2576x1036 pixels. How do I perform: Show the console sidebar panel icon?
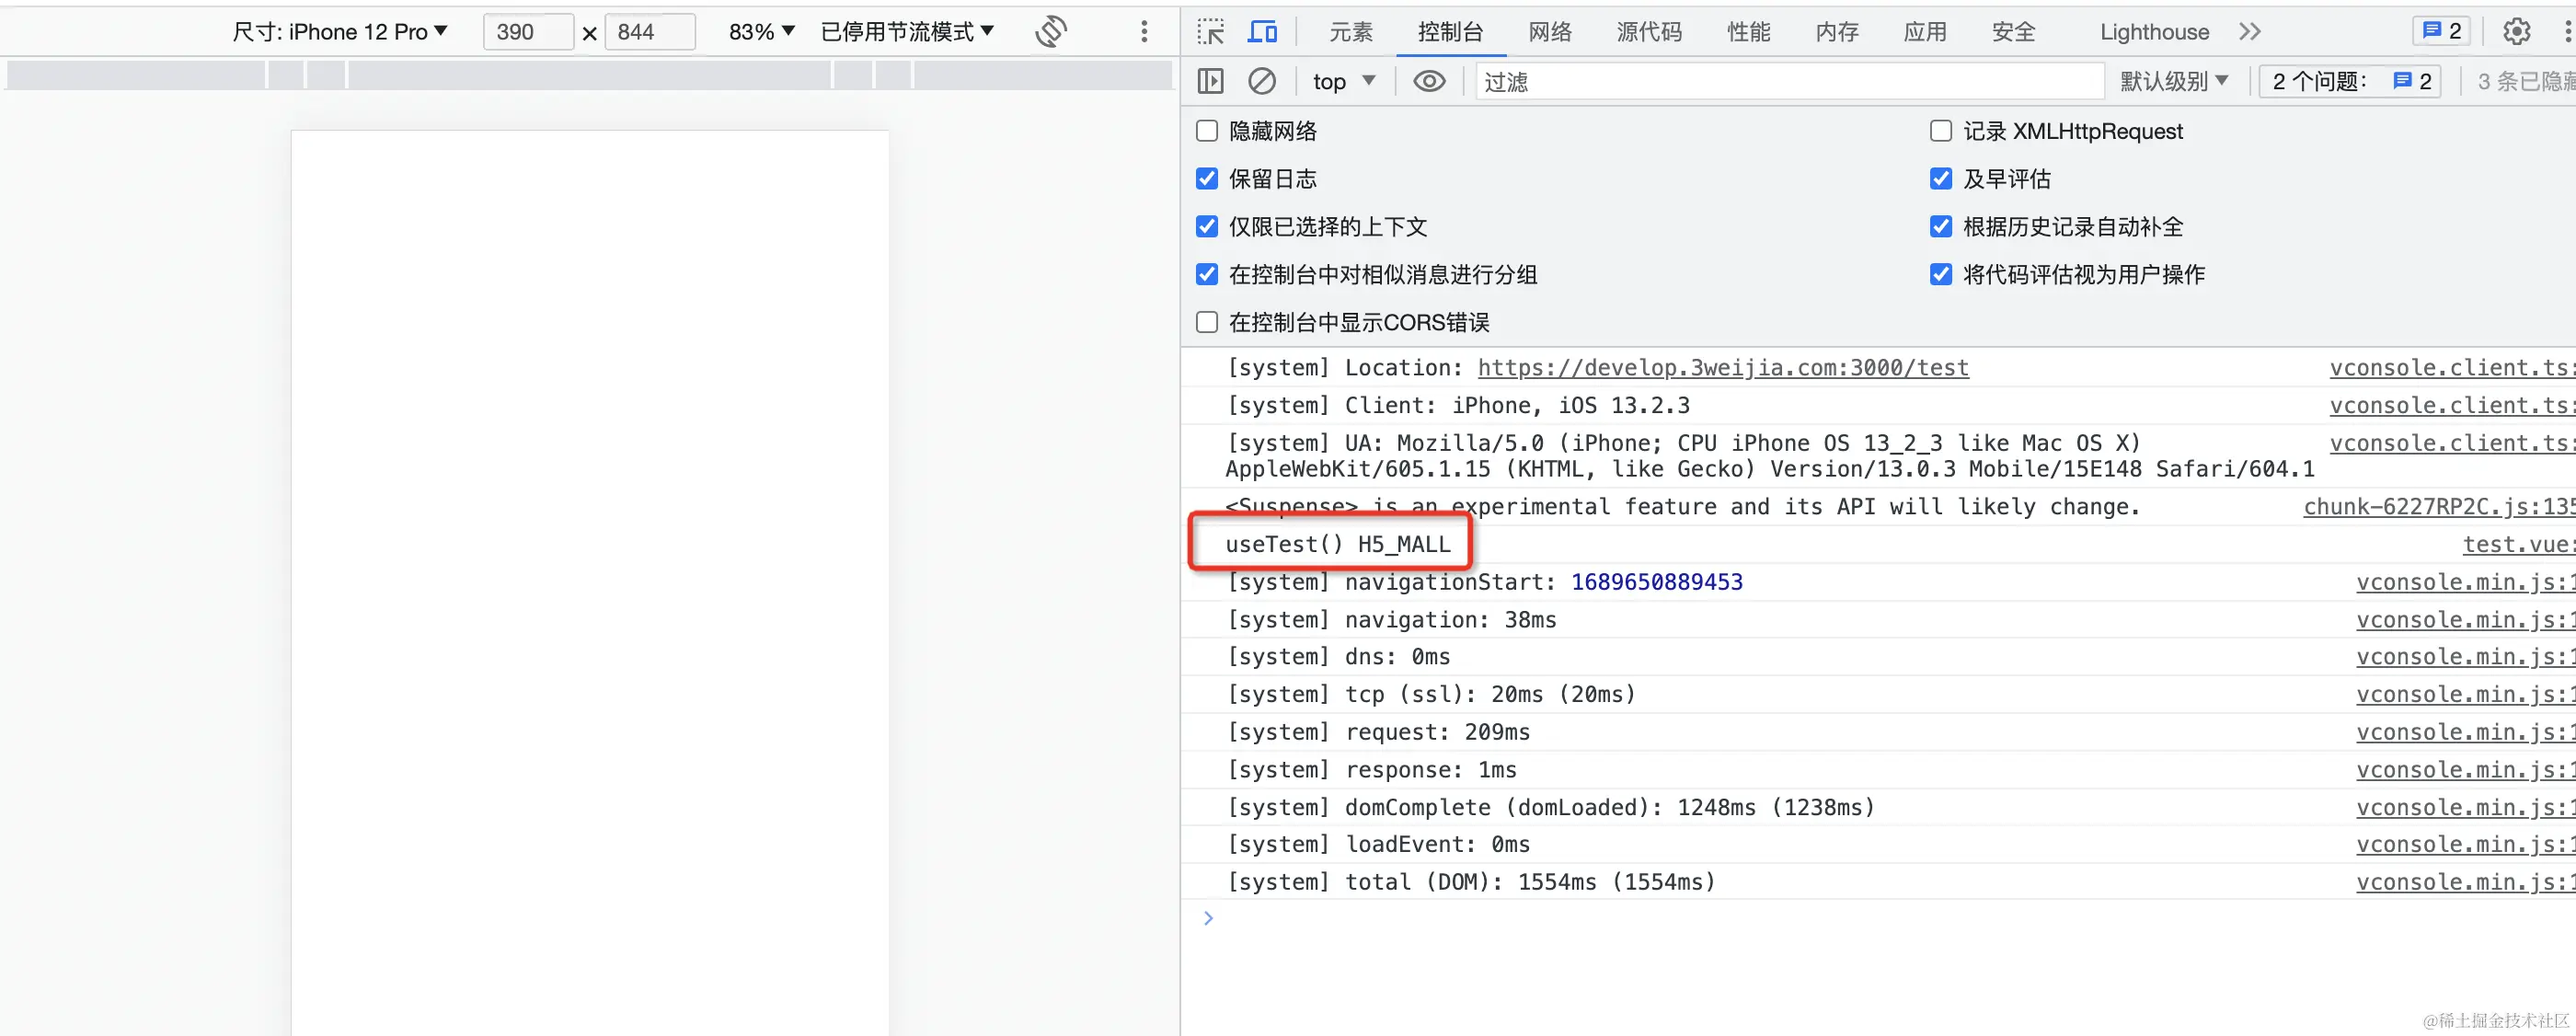coord(1210,81)
